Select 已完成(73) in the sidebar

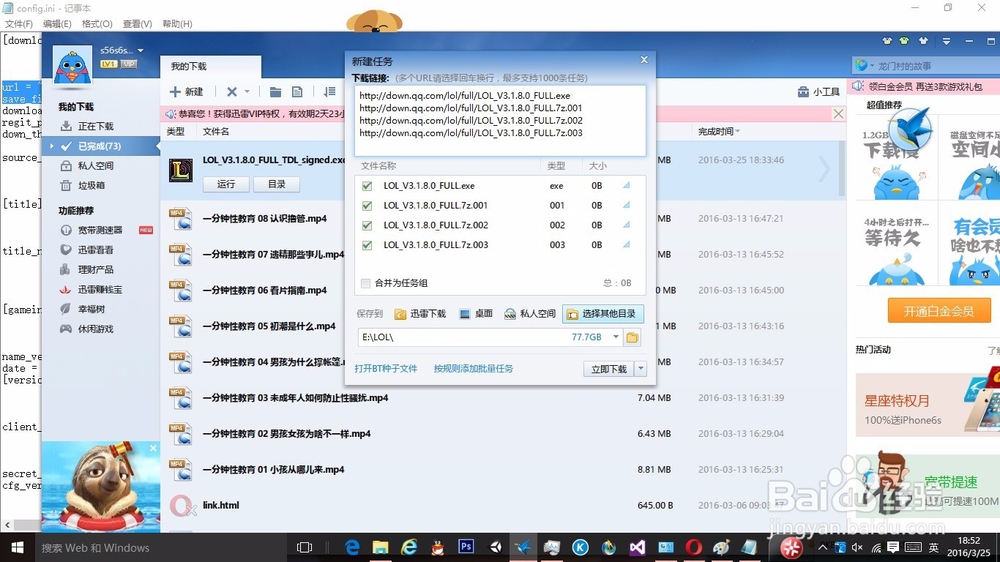(99, 146)
